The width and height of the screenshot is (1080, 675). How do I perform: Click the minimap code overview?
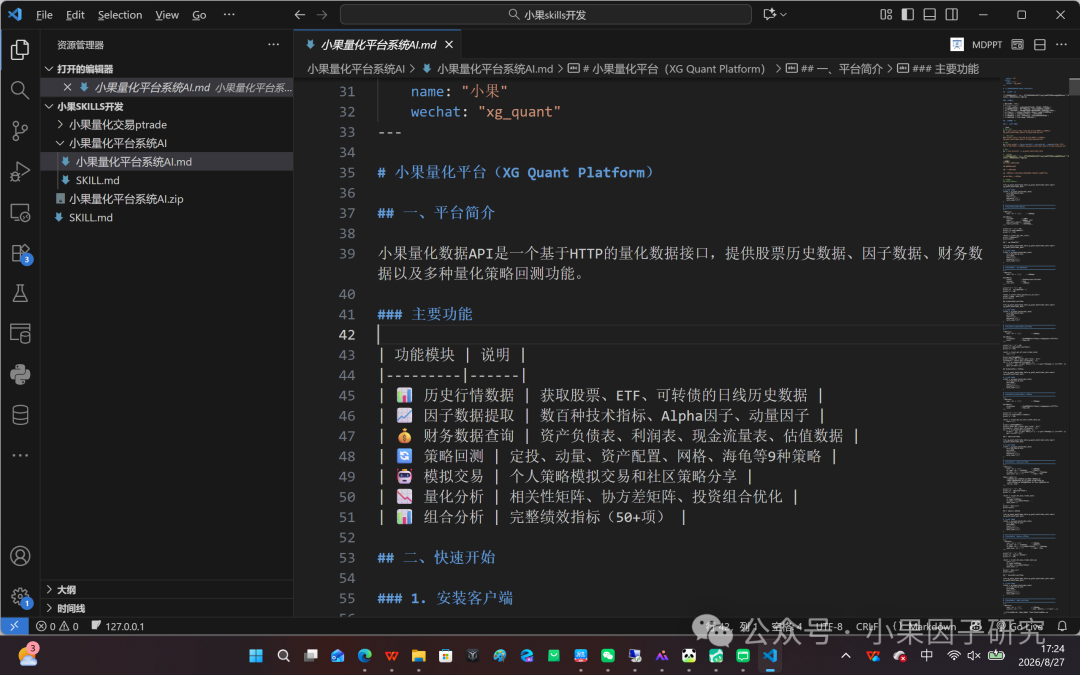tap(1033, 344)
